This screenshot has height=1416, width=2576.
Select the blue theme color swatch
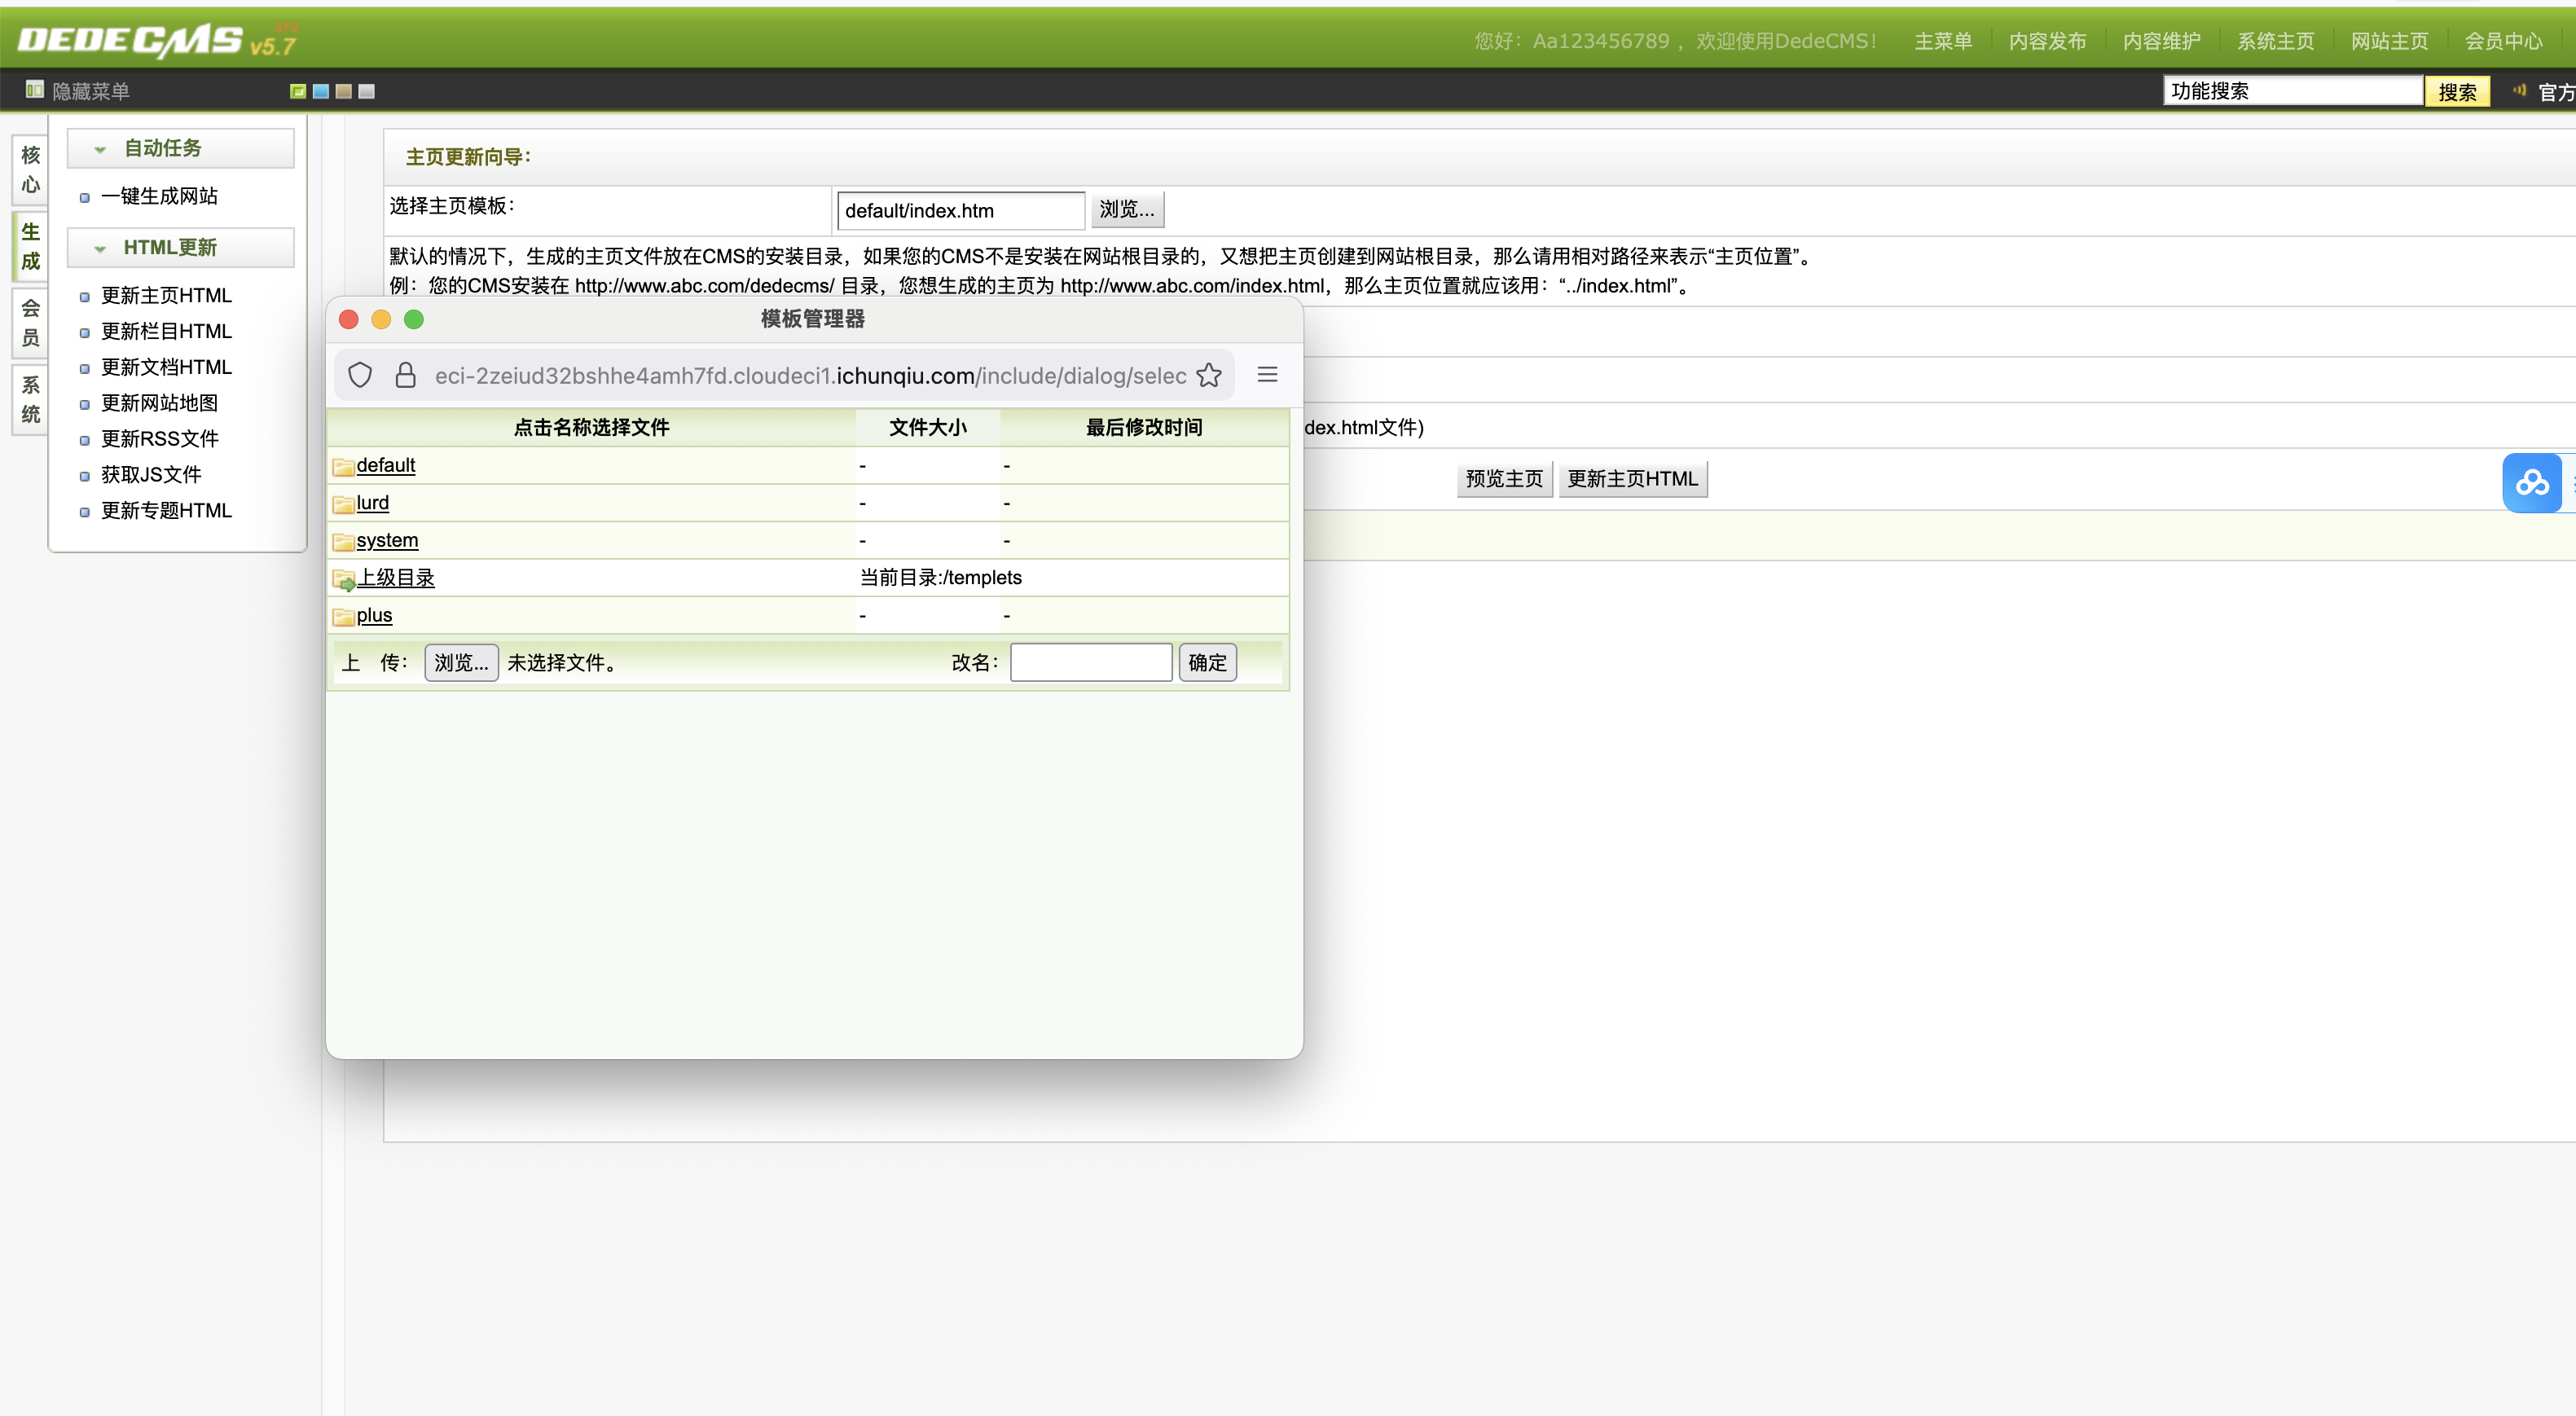pyautogui.click(x=321, y=91)
